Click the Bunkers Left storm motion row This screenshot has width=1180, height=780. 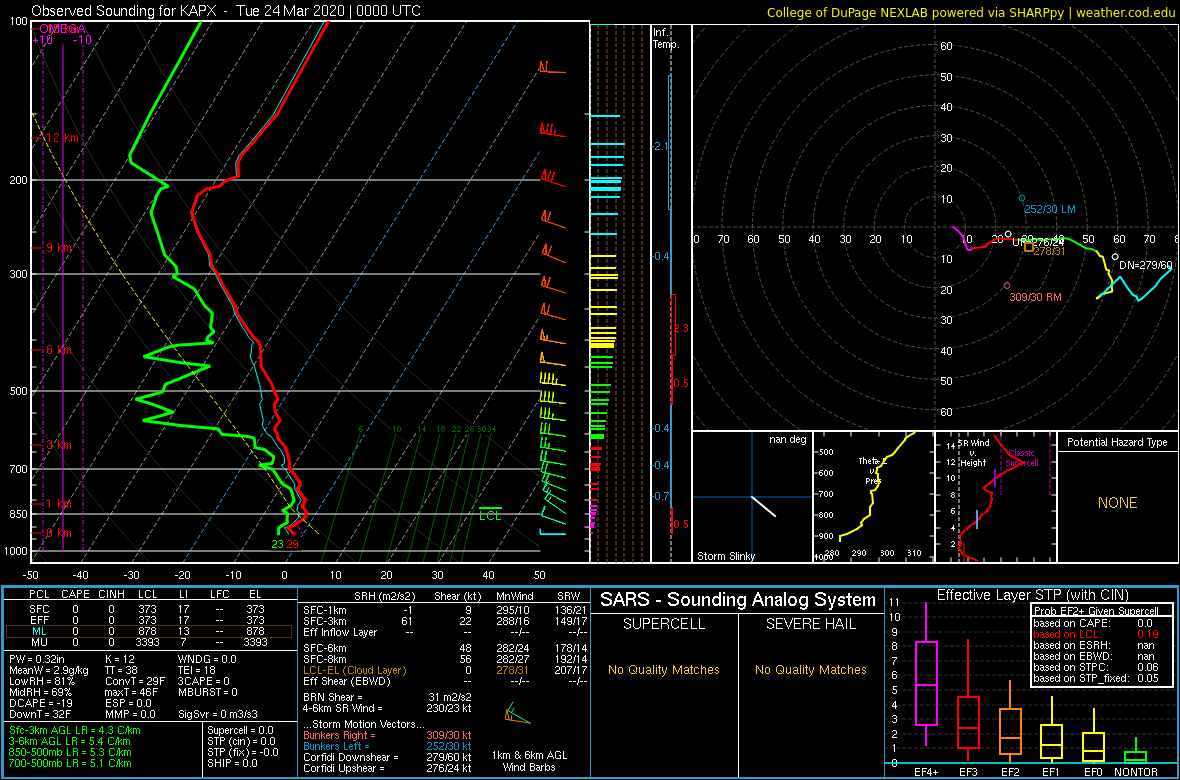[387, 745]
